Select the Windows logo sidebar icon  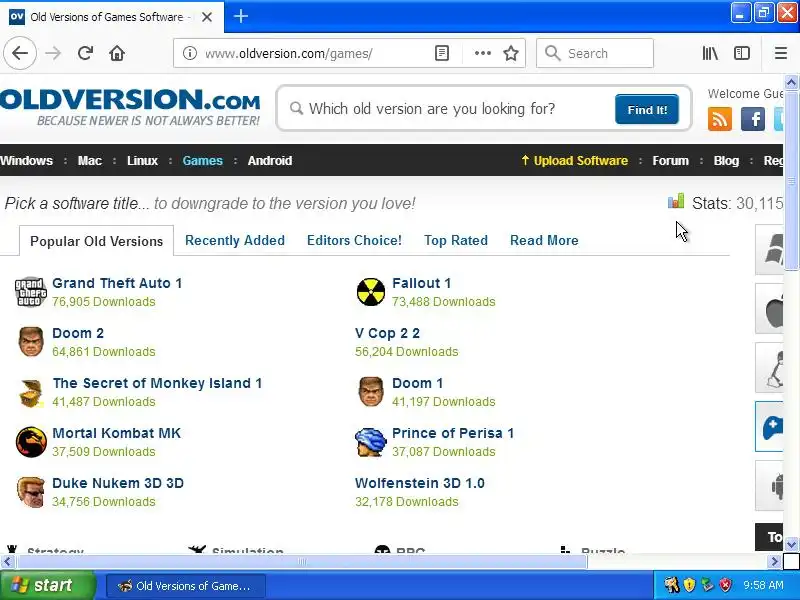[770, 249]
